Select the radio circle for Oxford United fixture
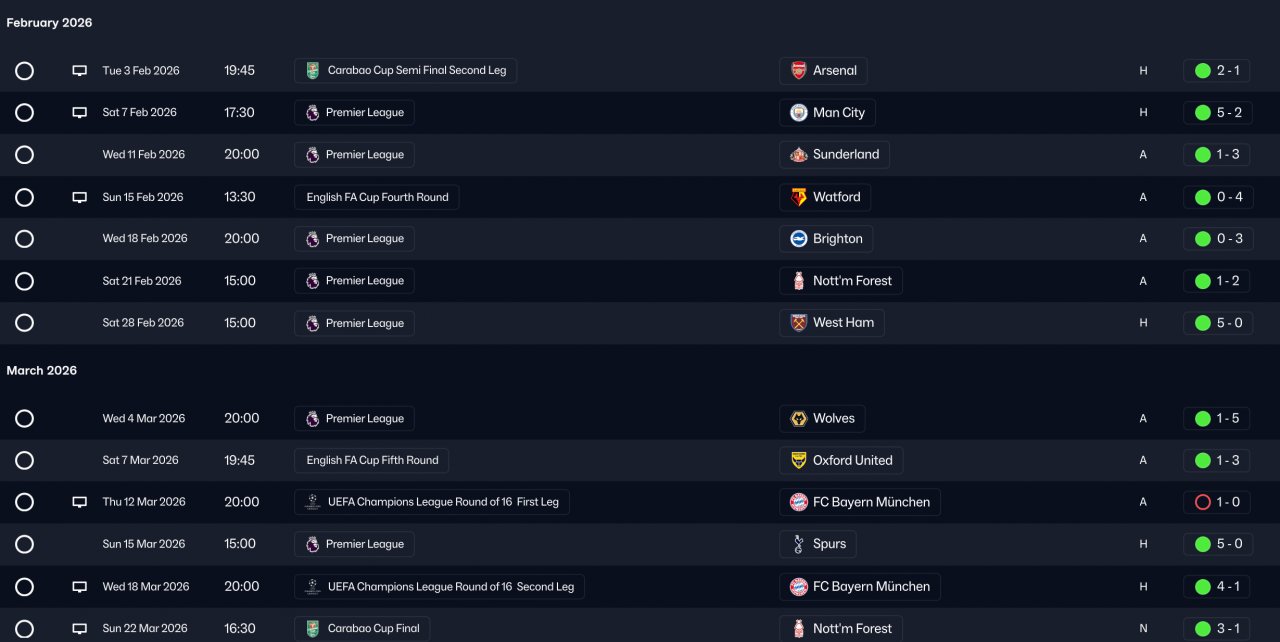 [x=25, y=461]
